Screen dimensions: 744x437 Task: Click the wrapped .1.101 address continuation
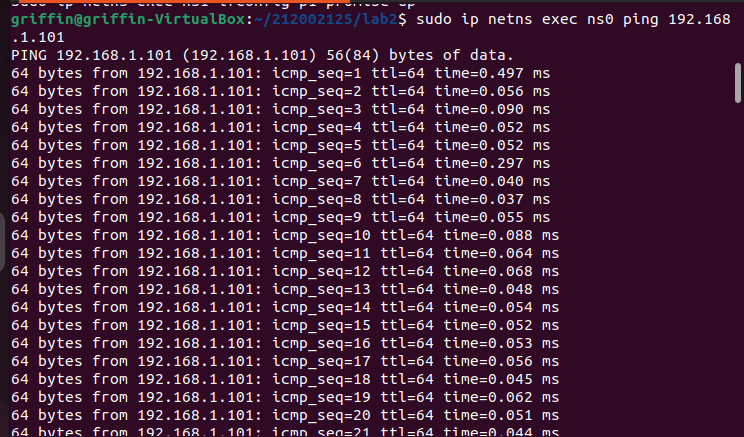pos(38,37)
